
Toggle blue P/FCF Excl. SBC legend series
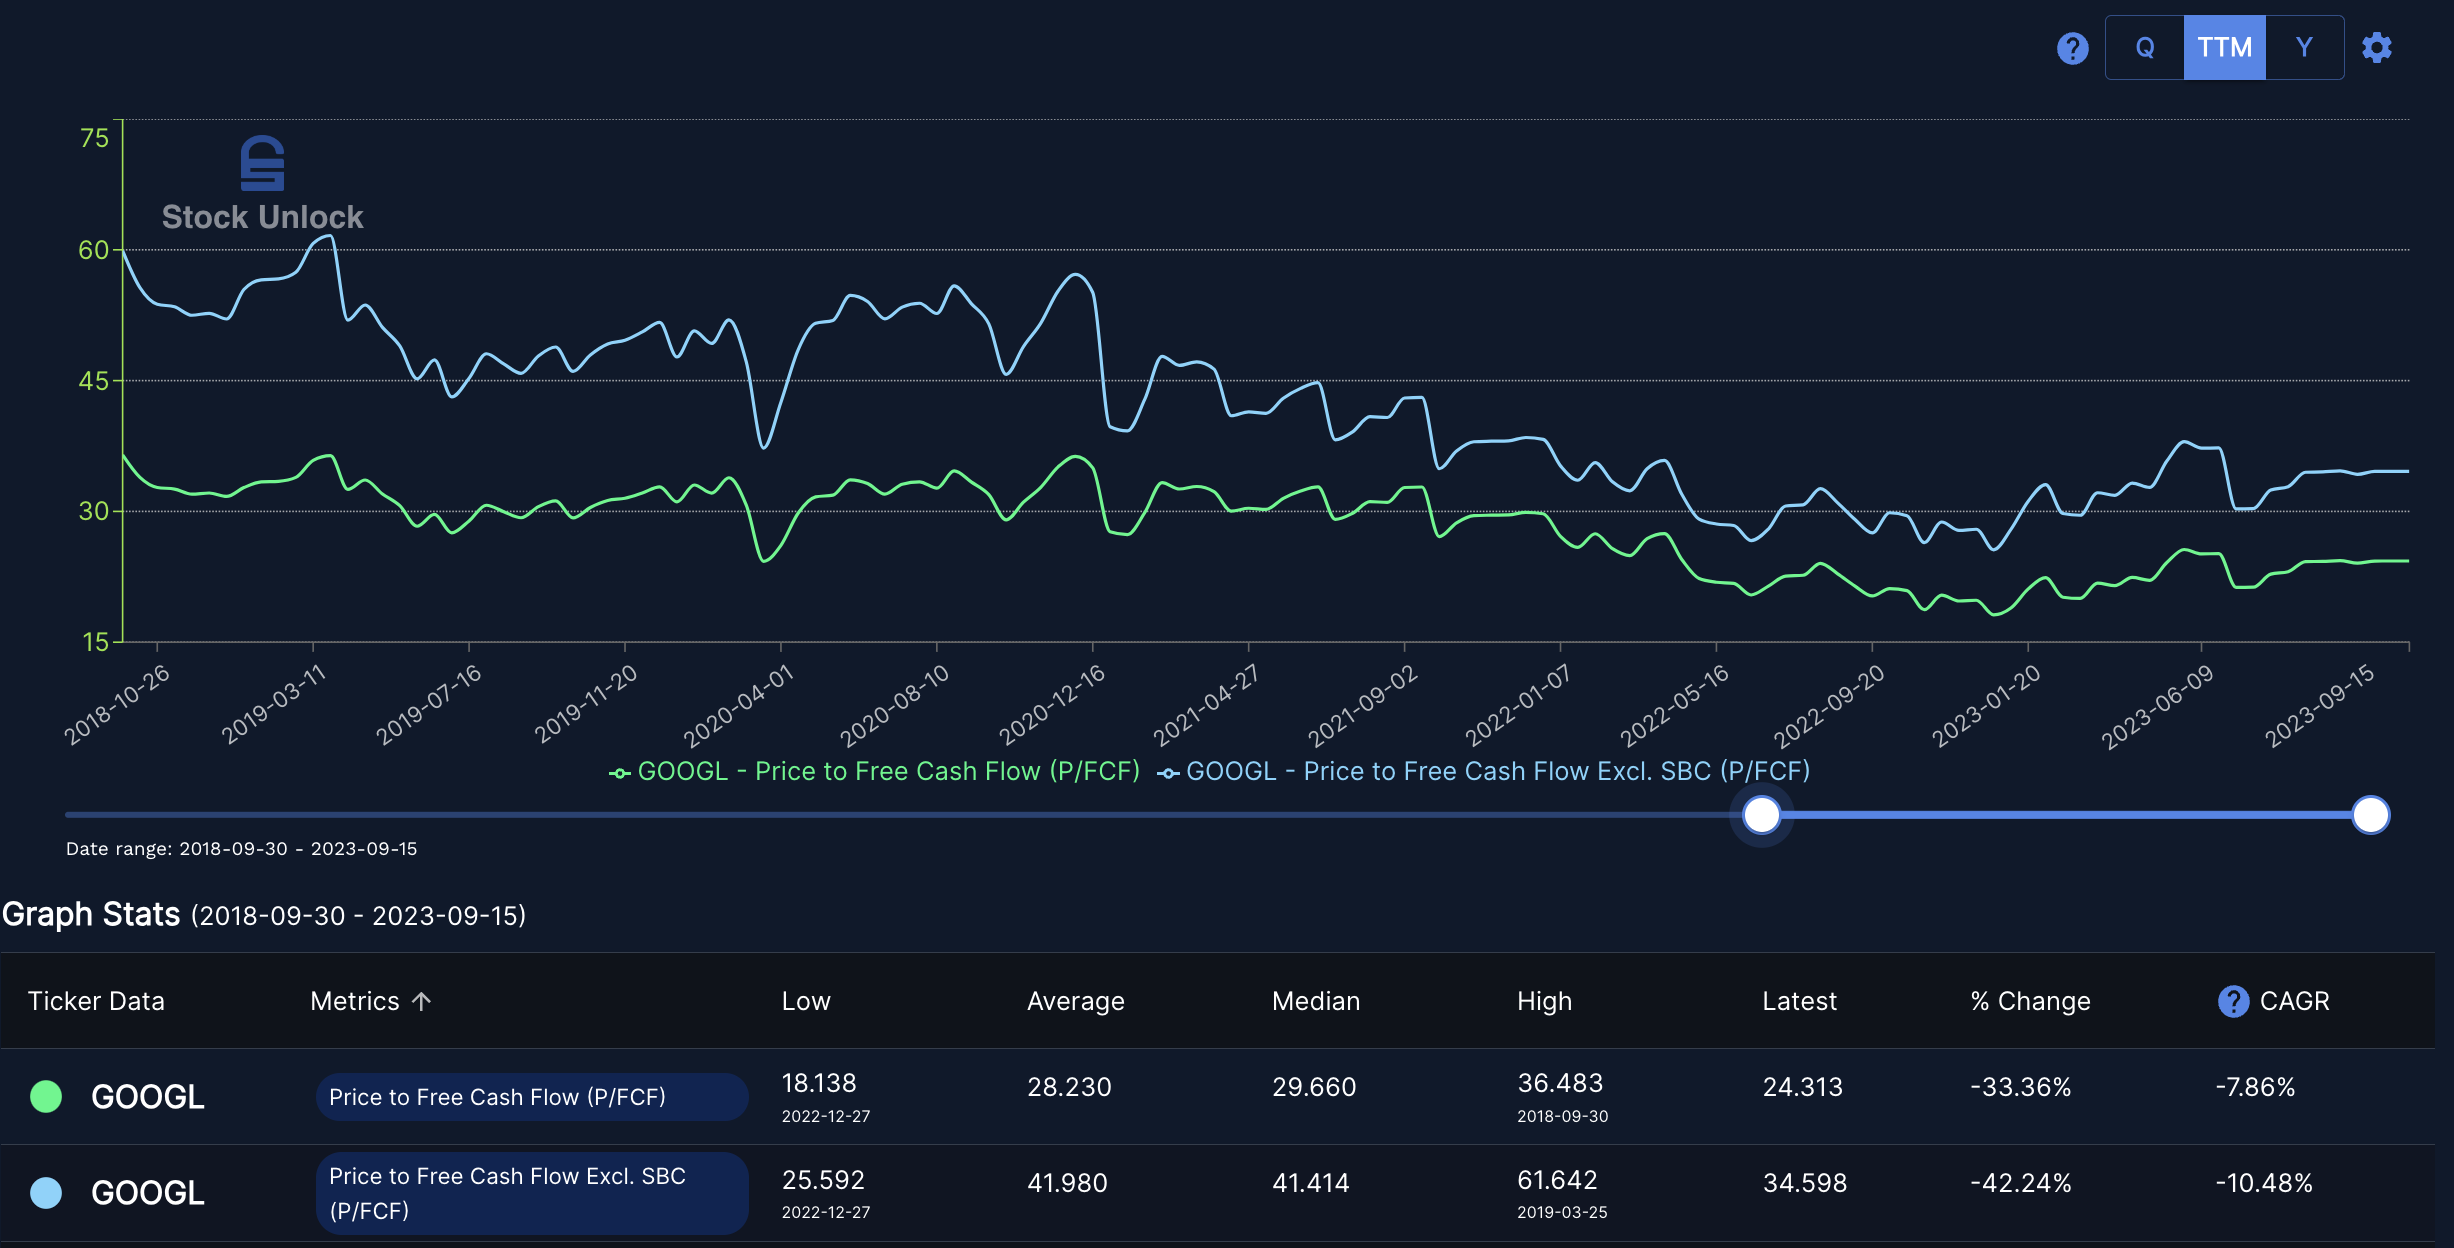[1484, 771]
